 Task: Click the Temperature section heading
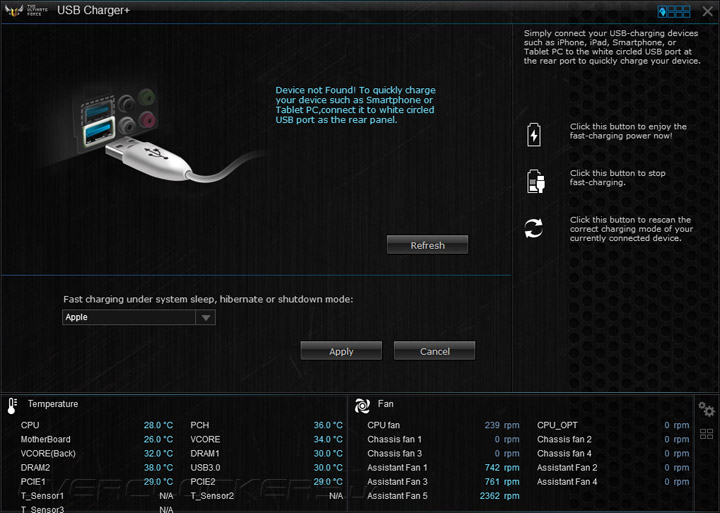[x=53, y=404]
